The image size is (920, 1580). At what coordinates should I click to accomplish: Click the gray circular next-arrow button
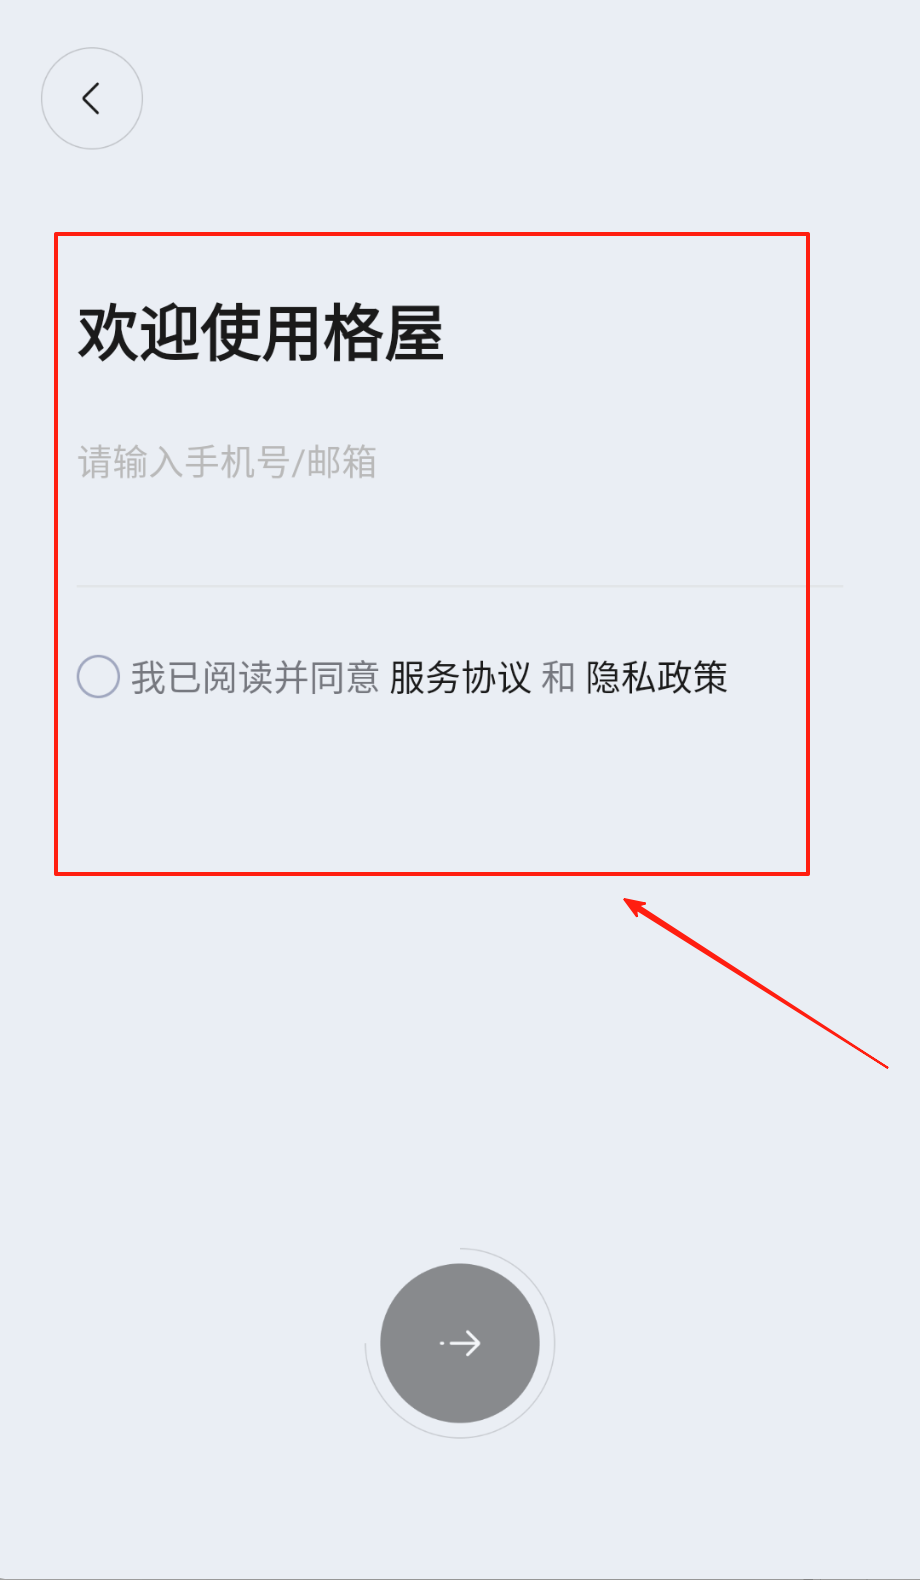click(x=460, y=1343)
